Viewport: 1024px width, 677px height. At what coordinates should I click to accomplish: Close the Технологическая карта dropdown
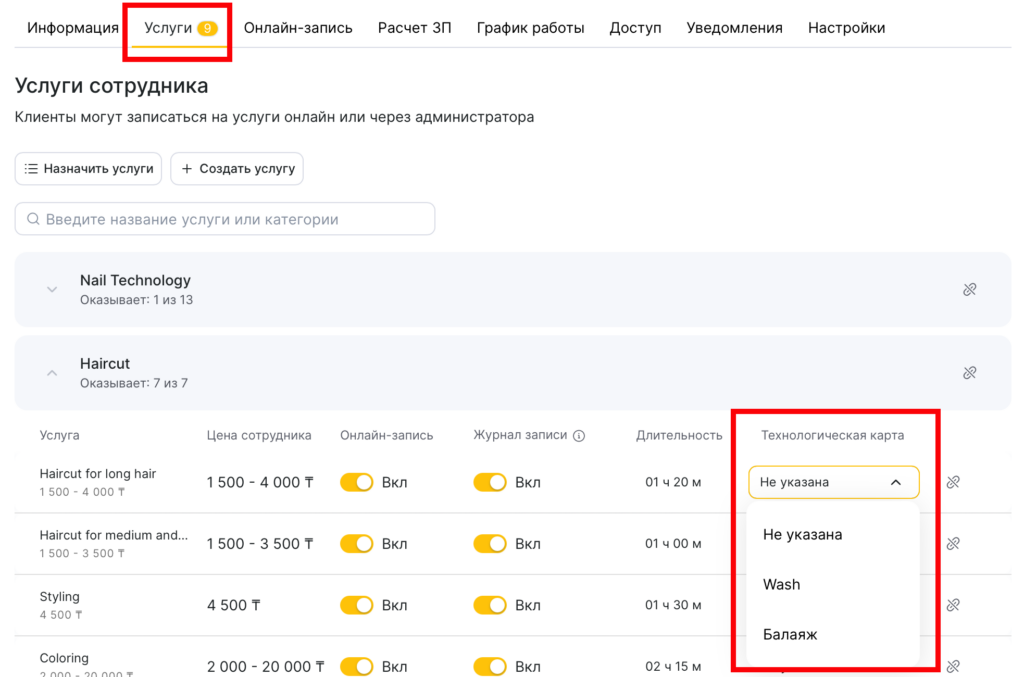pos(896,482)
